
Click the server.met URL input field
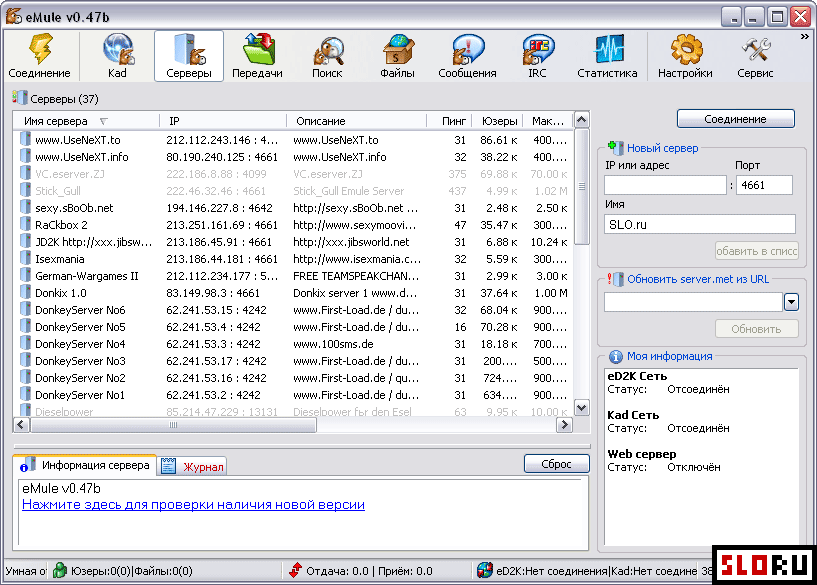694,302
